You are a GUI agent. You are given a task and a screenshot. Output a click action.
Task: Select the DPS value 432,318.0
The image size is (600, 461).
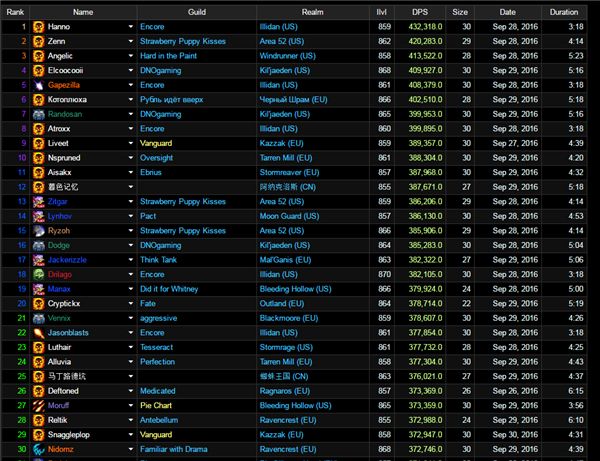[426, 27]
